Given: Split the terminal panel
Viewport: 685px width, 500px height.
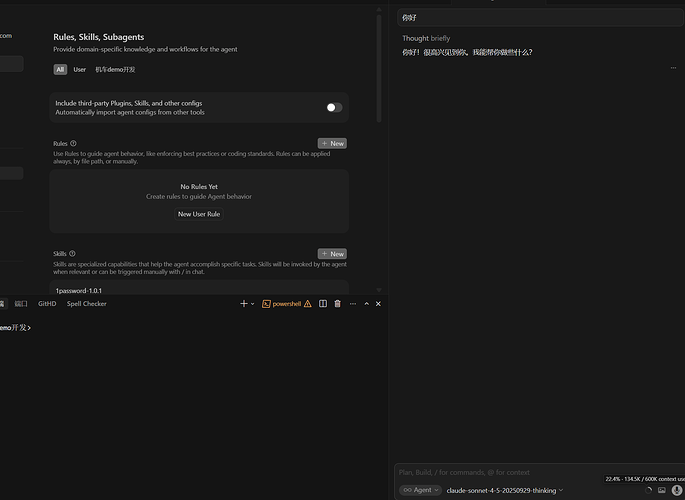Looking at the screenshot, I should click(x=323, y=303).
